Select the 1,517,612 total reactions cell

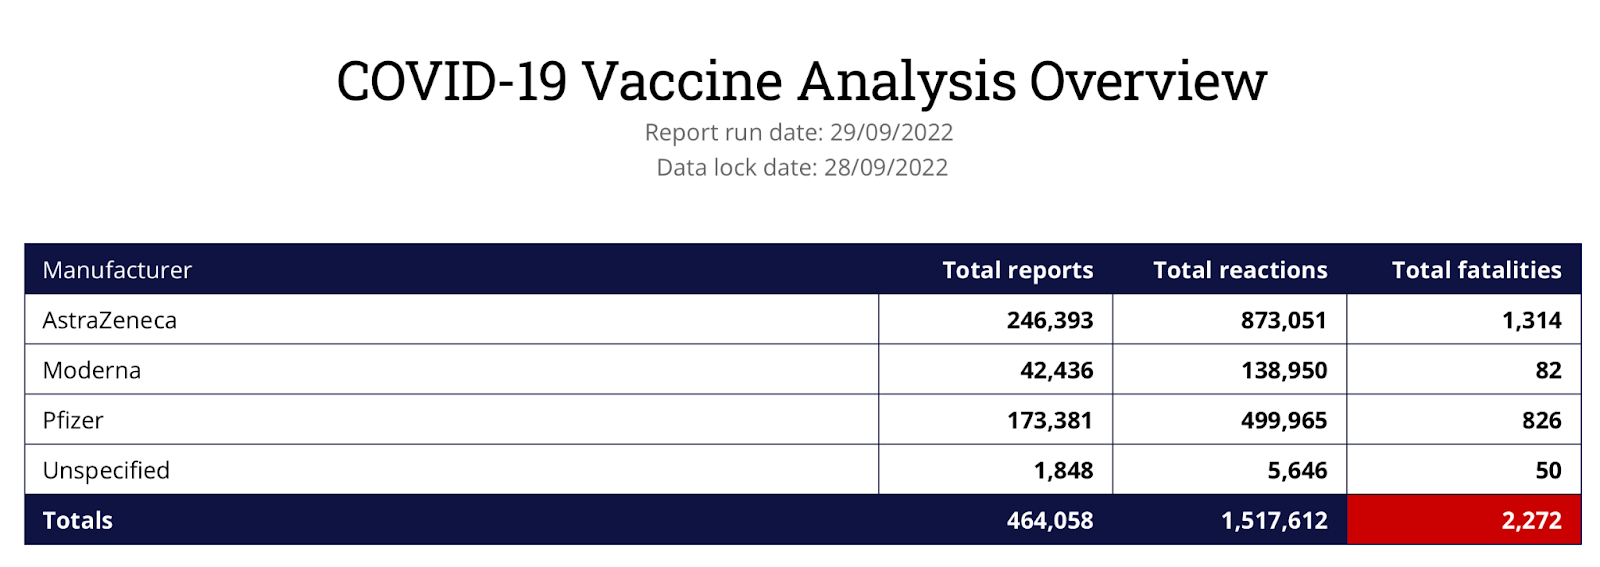[1230, 520]
